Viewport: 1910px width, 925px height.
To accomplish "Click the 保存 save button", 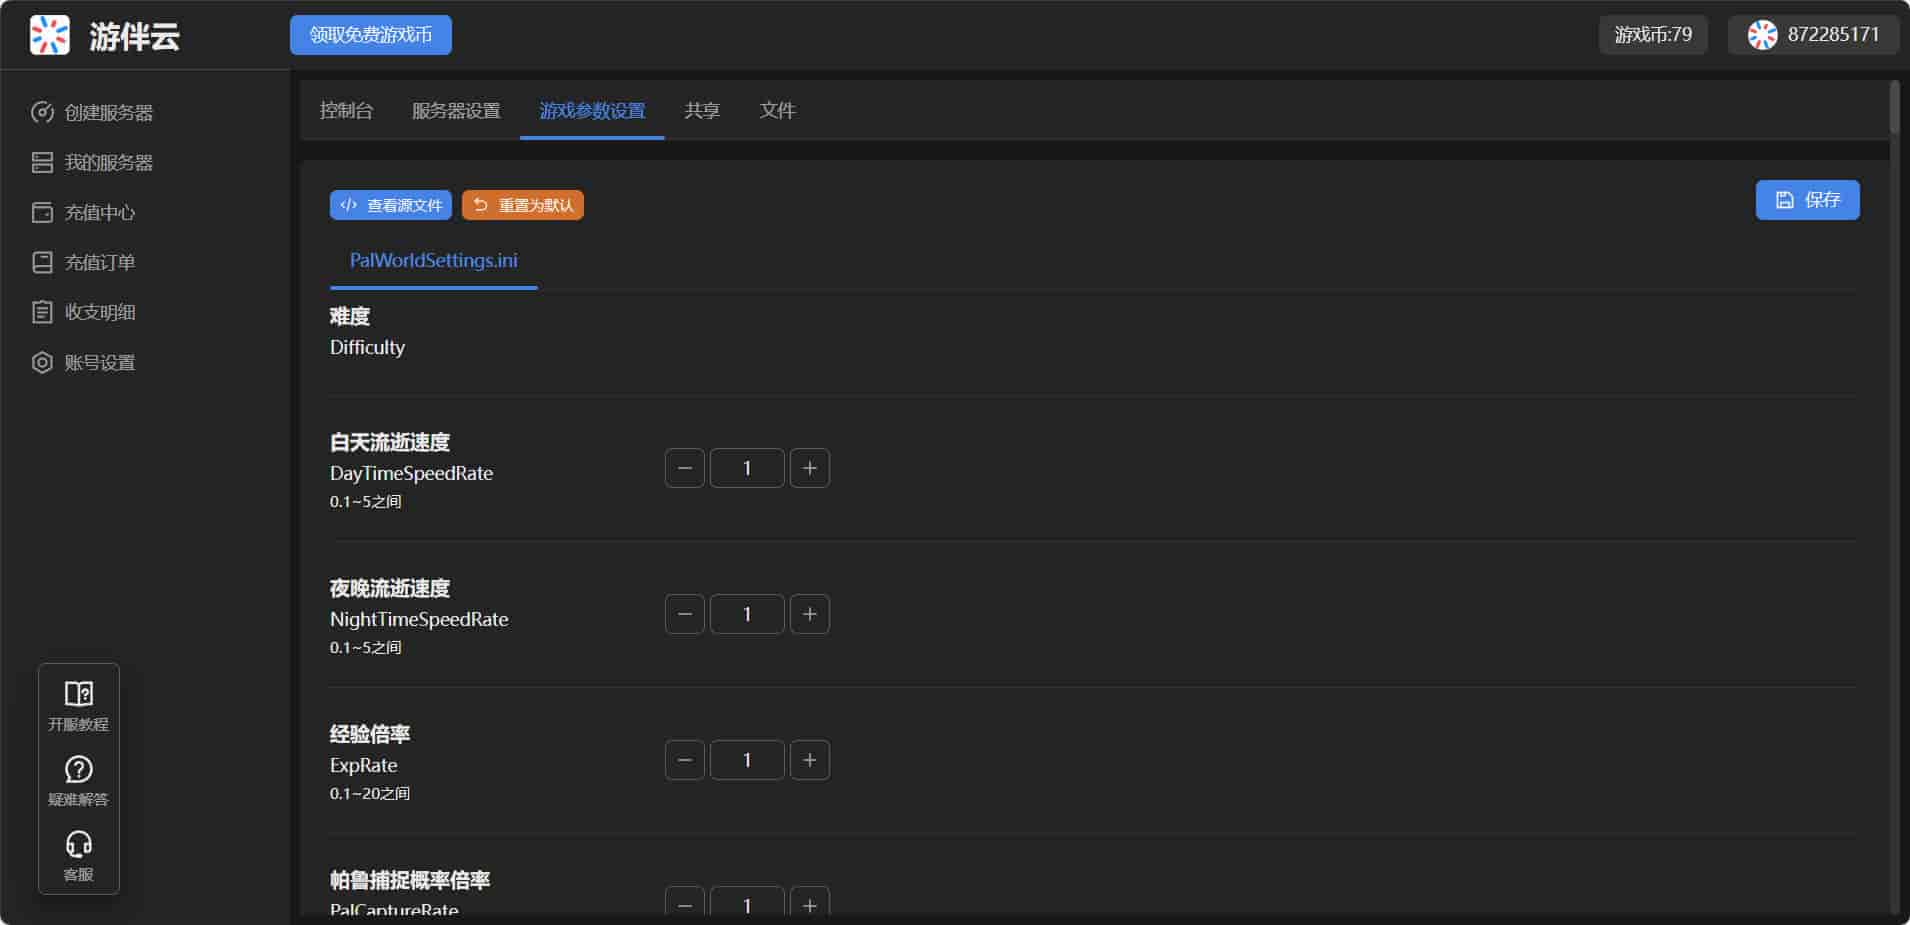I will (x=1807, y=200).
